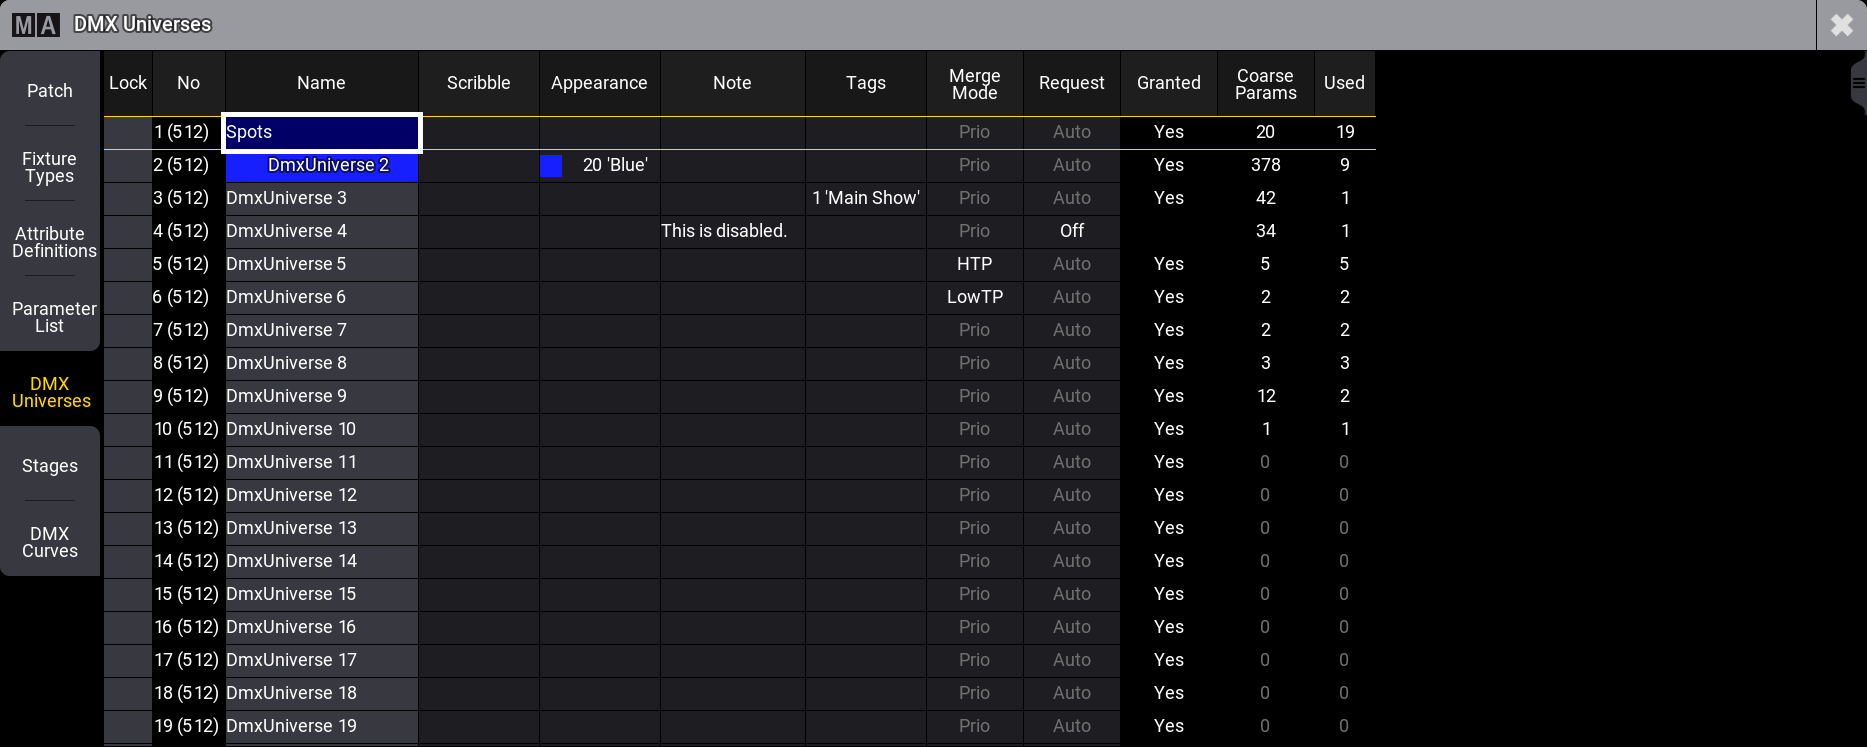Screen dimensions: 1867x747
Task: Change HTP merge mode on DmxUniverse 5
Action: 973,264
